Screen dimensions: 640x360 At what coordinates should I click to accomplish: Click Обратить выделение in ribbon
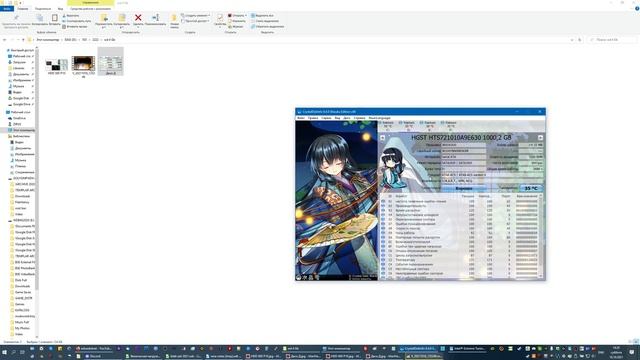(x=267, y=27)
